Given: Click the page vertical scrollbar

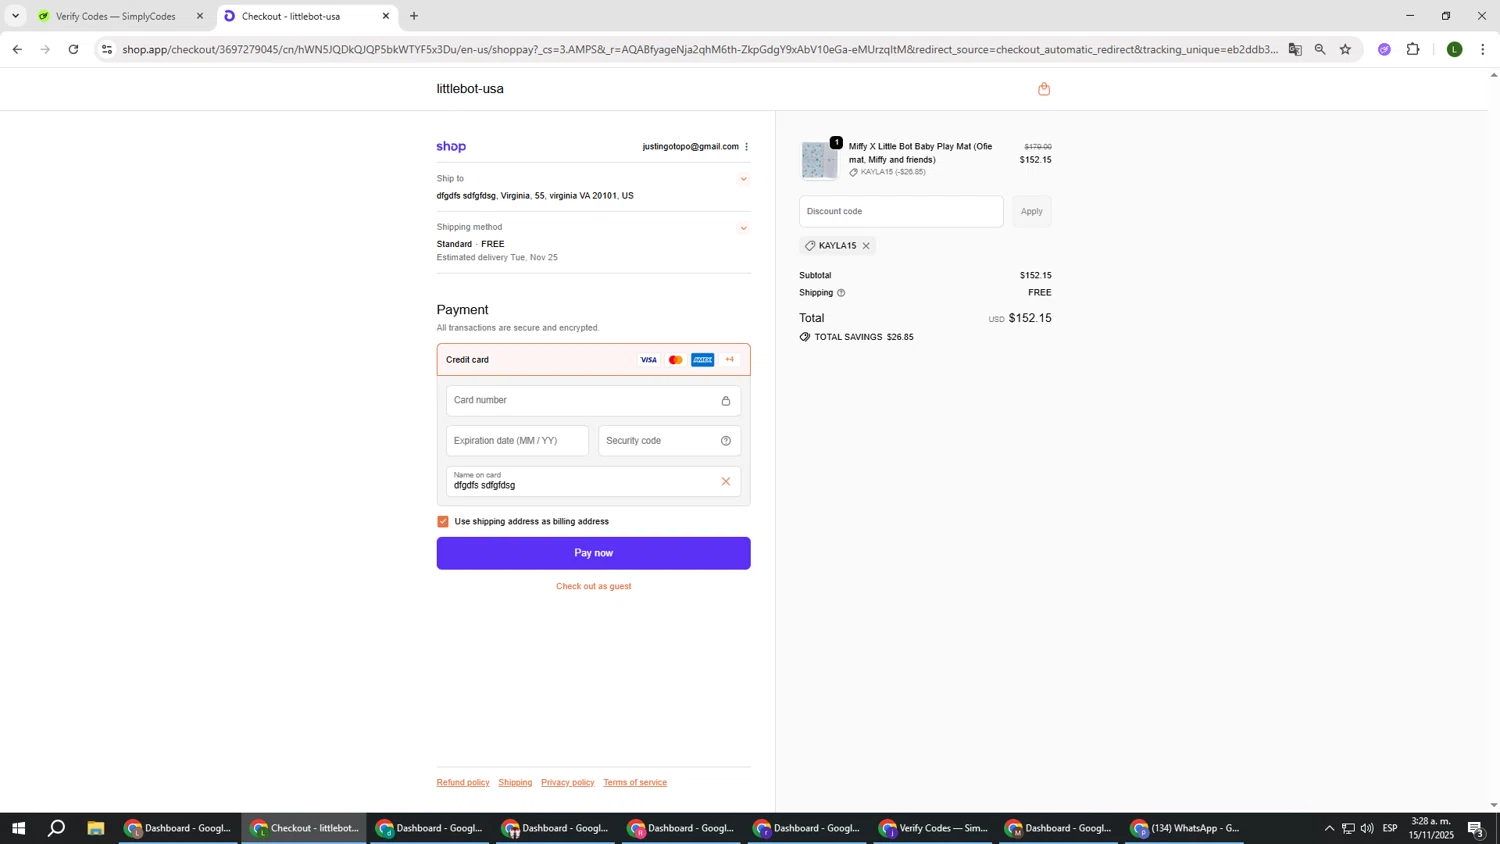Looking at the screenshot, I should coord(1494,440).
